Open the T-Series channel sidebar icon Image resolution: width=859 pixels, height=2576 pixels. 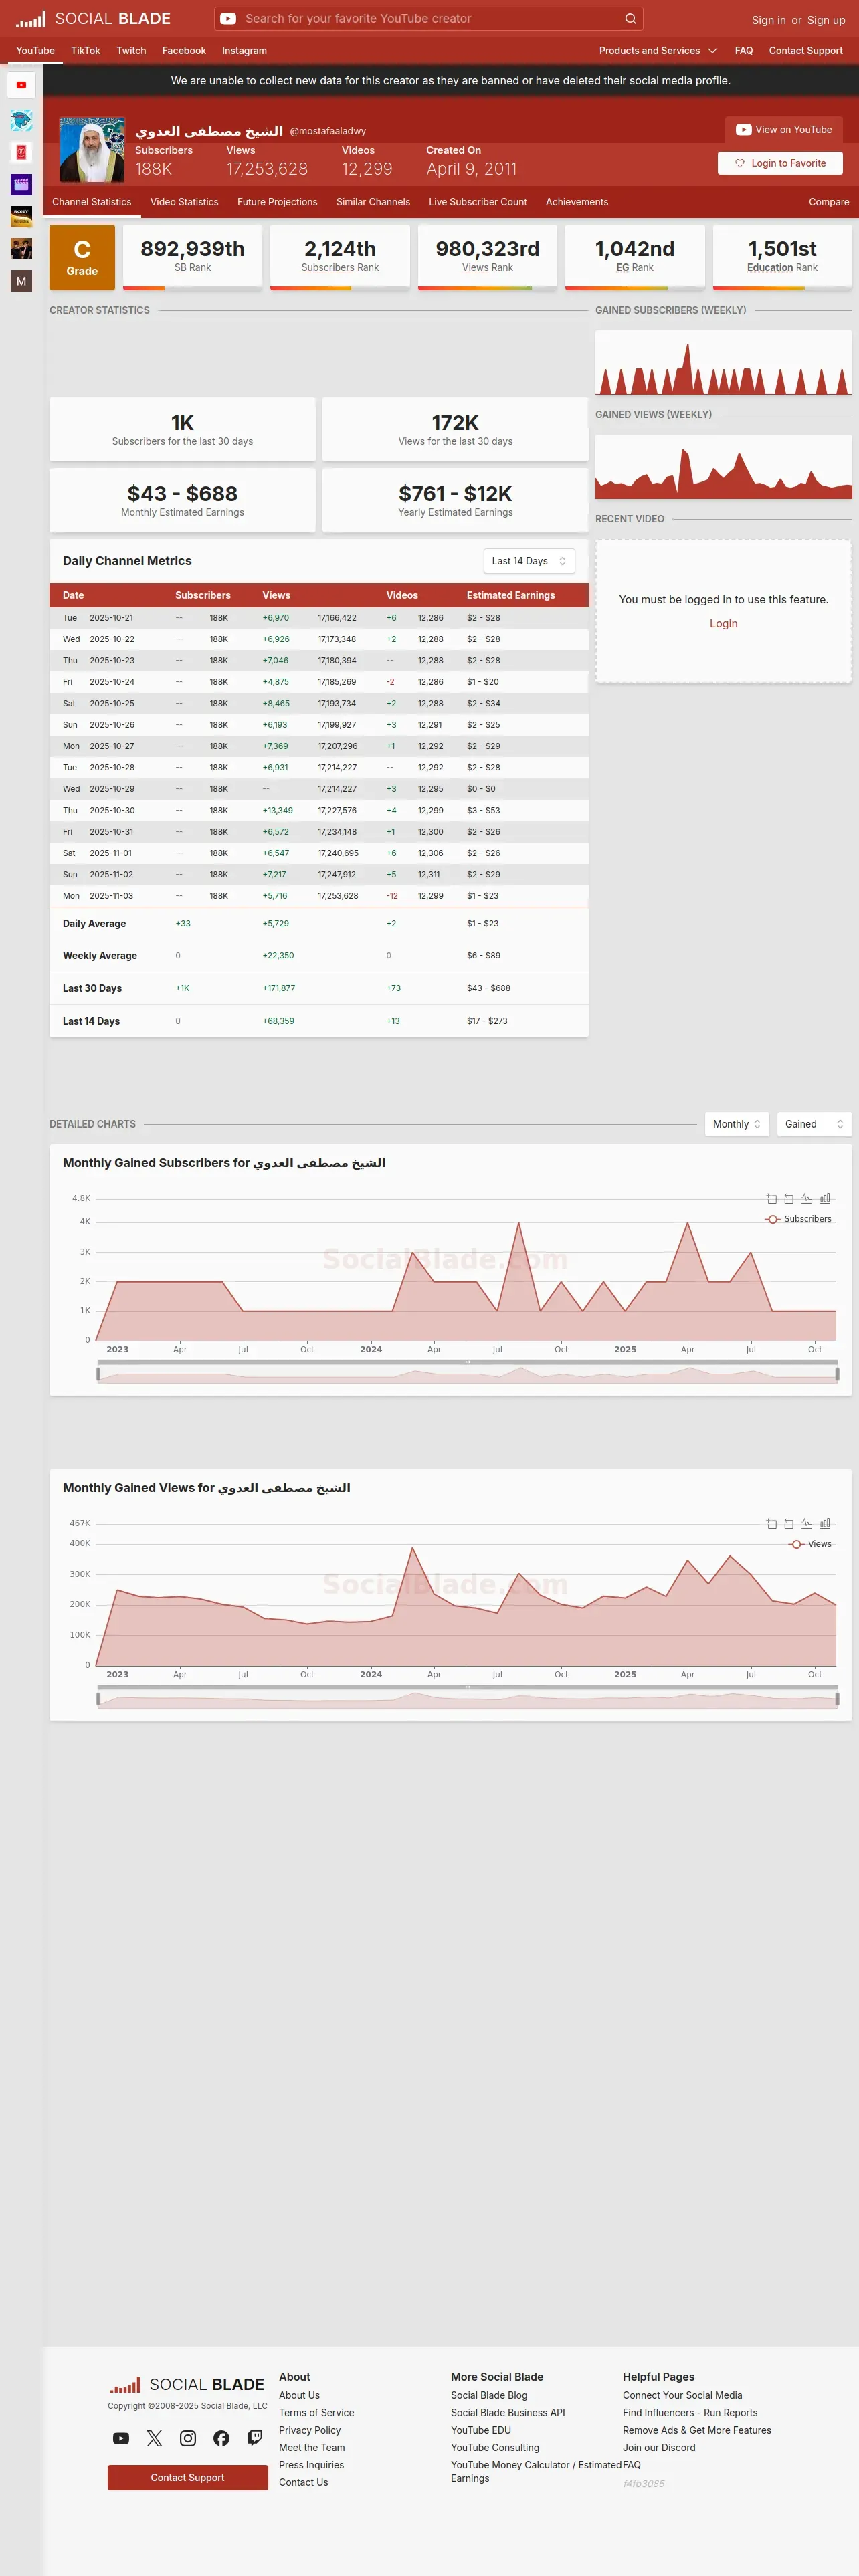pyautogui.click(x=21, y=152)
